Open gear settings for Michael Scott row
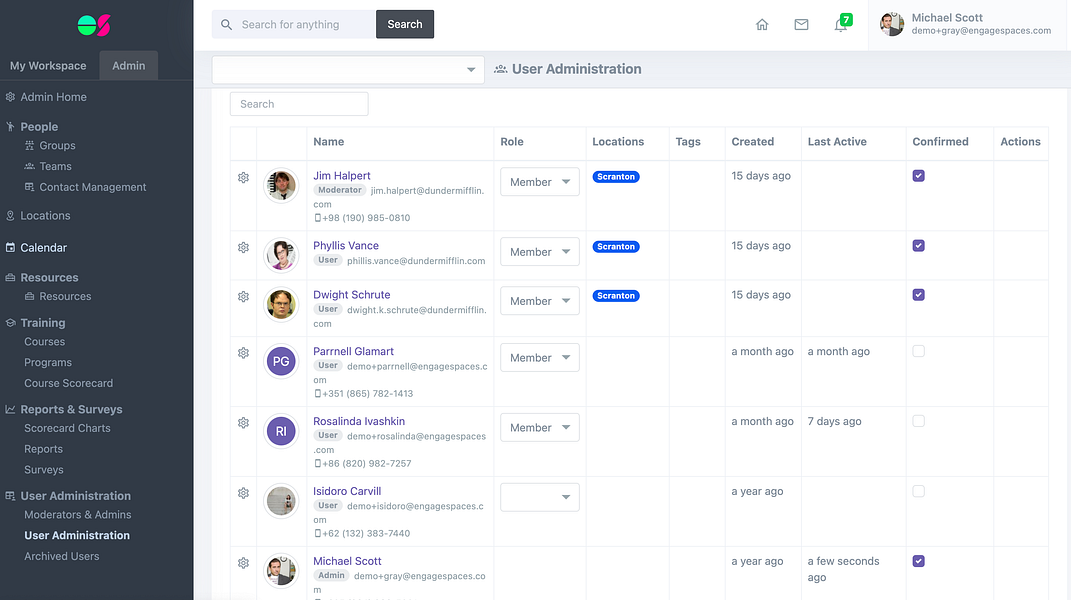The width and height of the screenshot is (1071, 600). [x=243, y=563]
